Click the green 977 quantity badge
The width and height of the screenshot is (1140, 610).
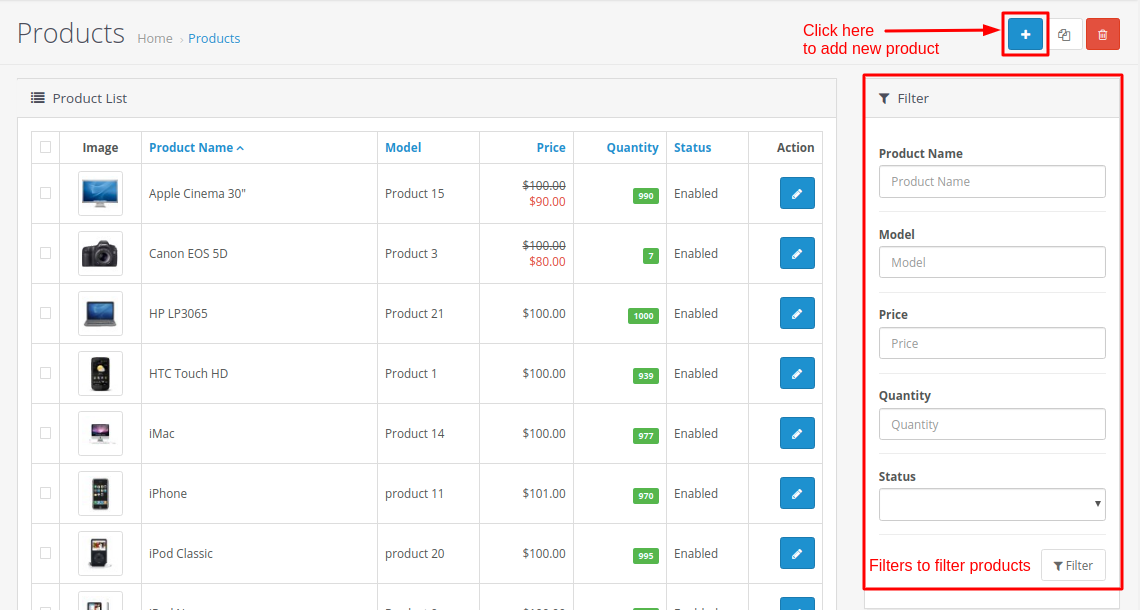646,436
